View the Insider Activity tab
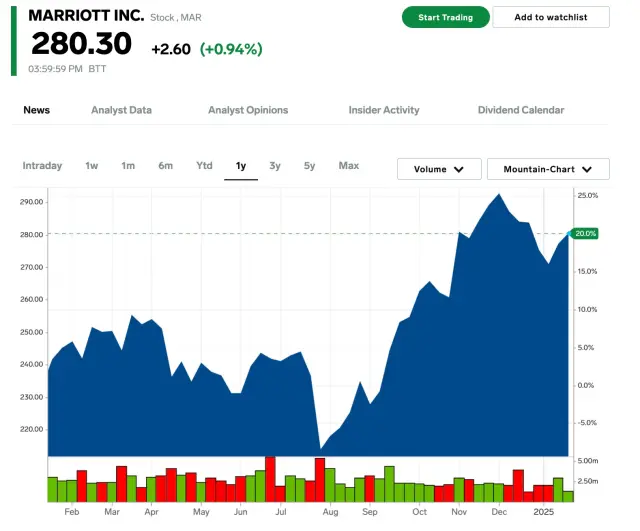The width and height of the screenshot is (640, 531). (384, 110)
